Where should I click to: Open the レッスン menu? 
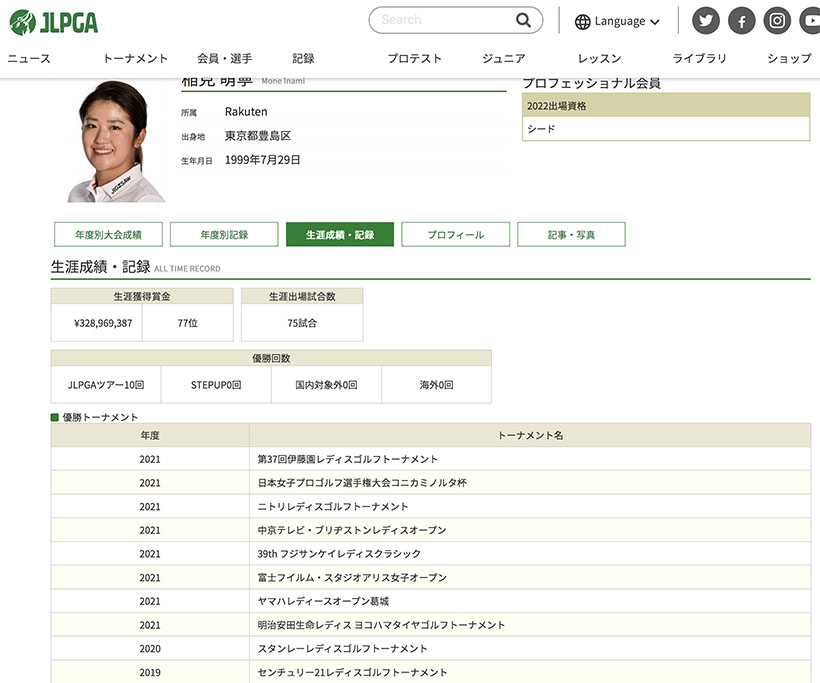[599, 59]
